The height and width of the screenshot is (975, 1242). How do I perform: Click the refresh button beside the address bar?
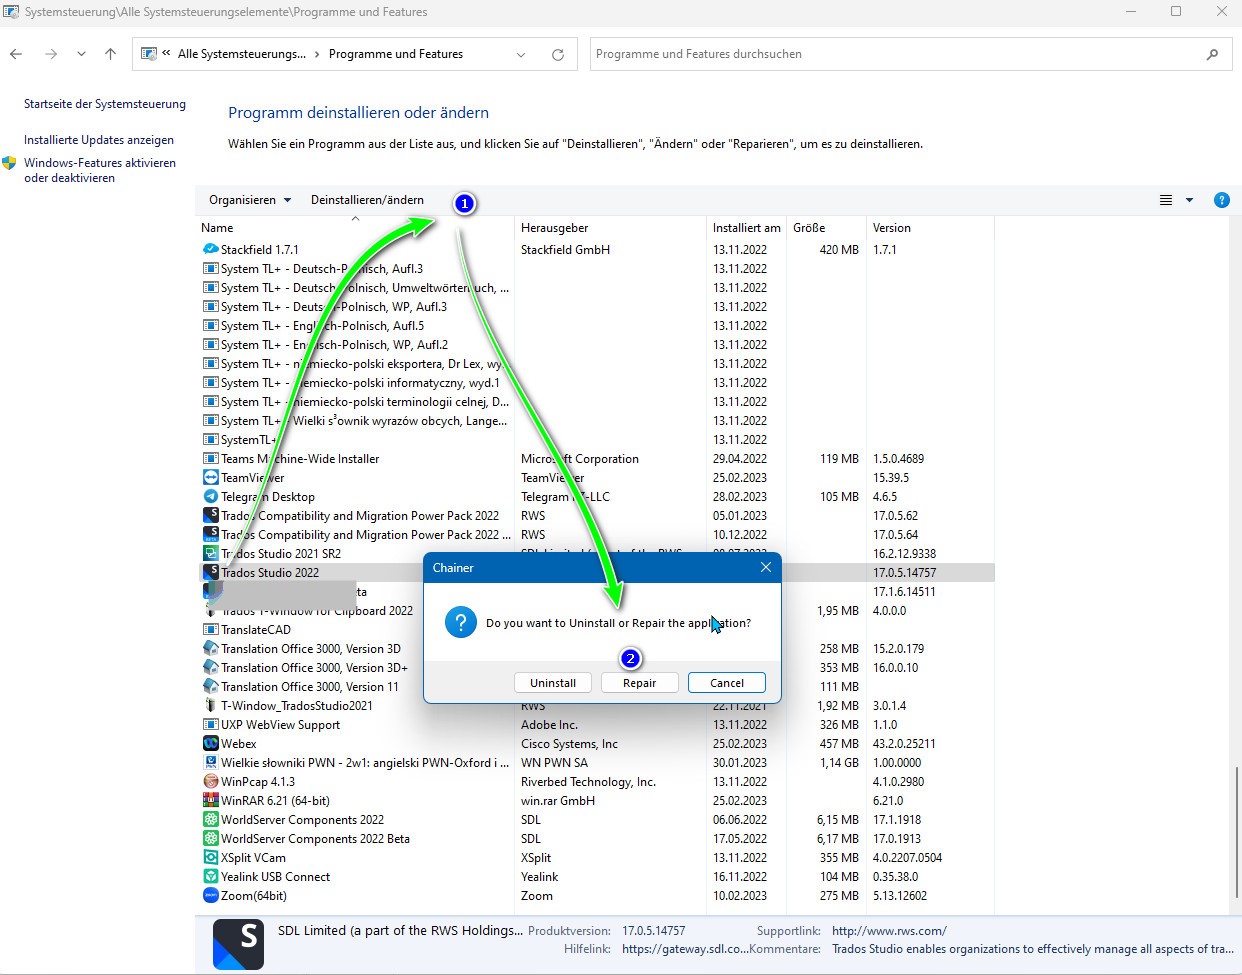click(558, 55)
